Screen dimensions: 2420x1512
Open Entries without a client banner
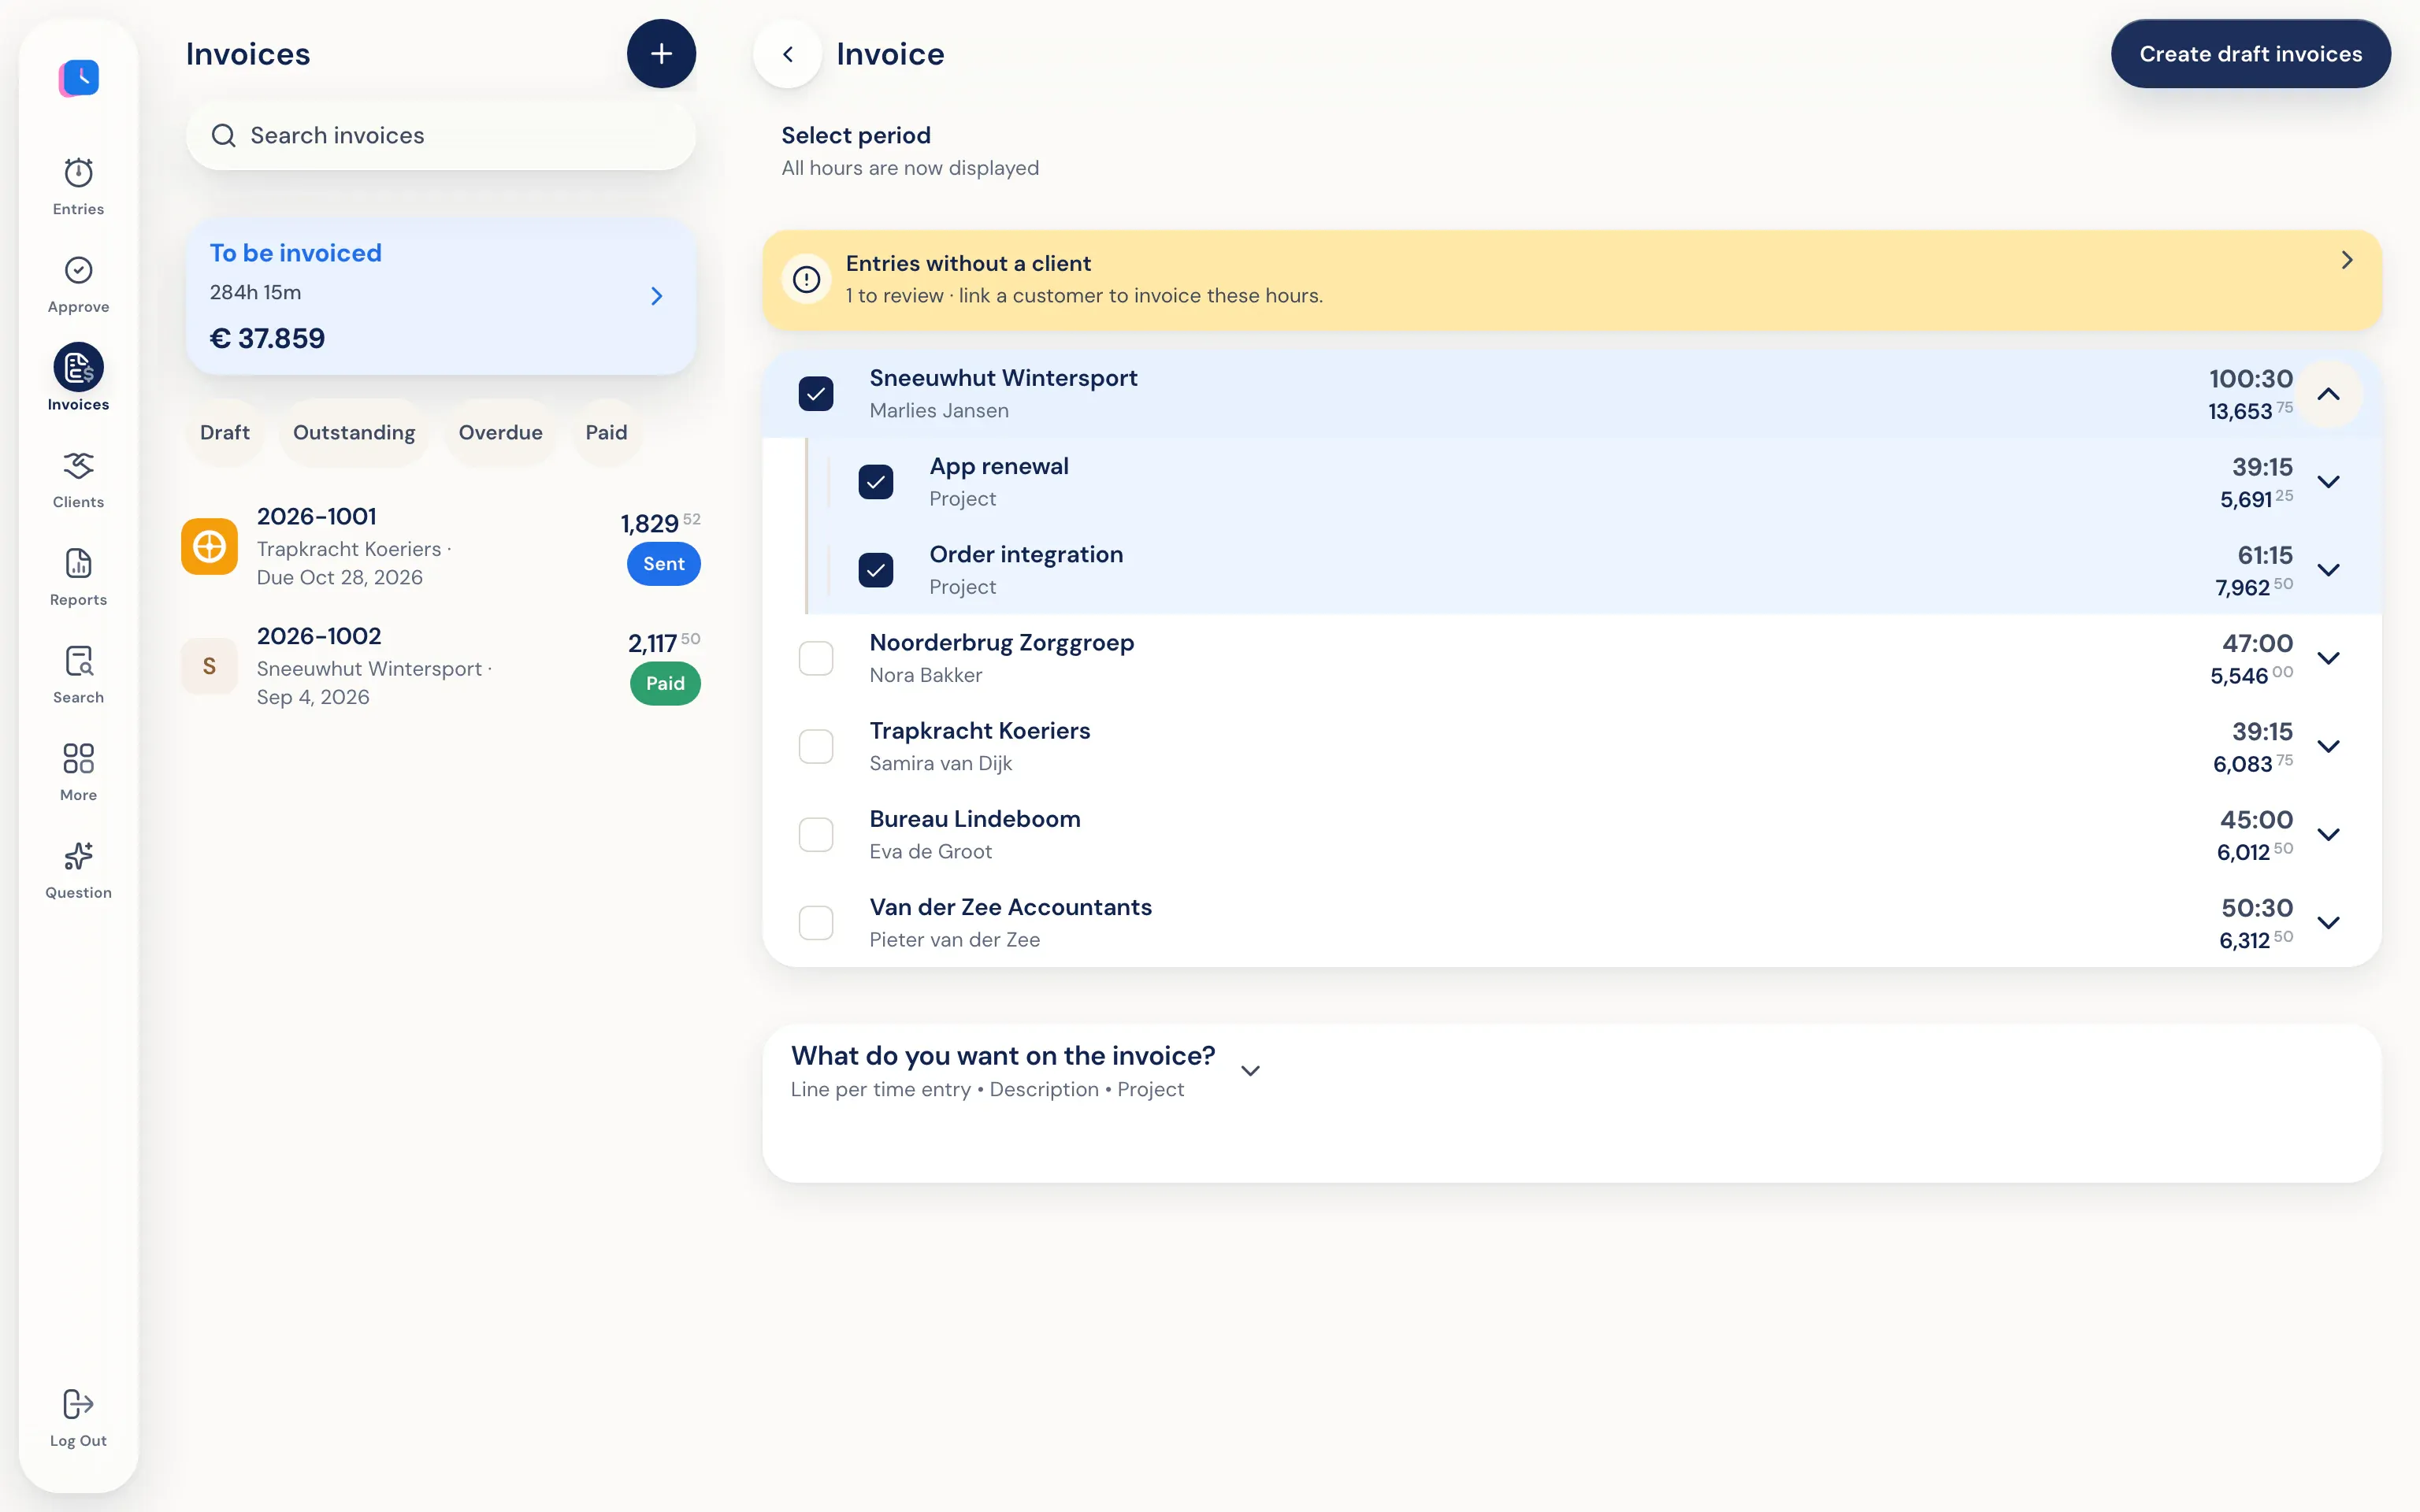pos(1571,280)
